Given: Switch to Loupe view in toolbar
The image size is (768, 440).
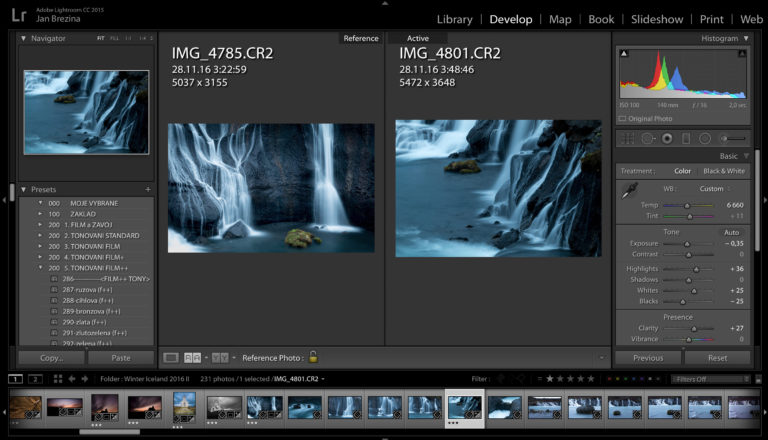Looking at the screenshot, I should [171, 357].
